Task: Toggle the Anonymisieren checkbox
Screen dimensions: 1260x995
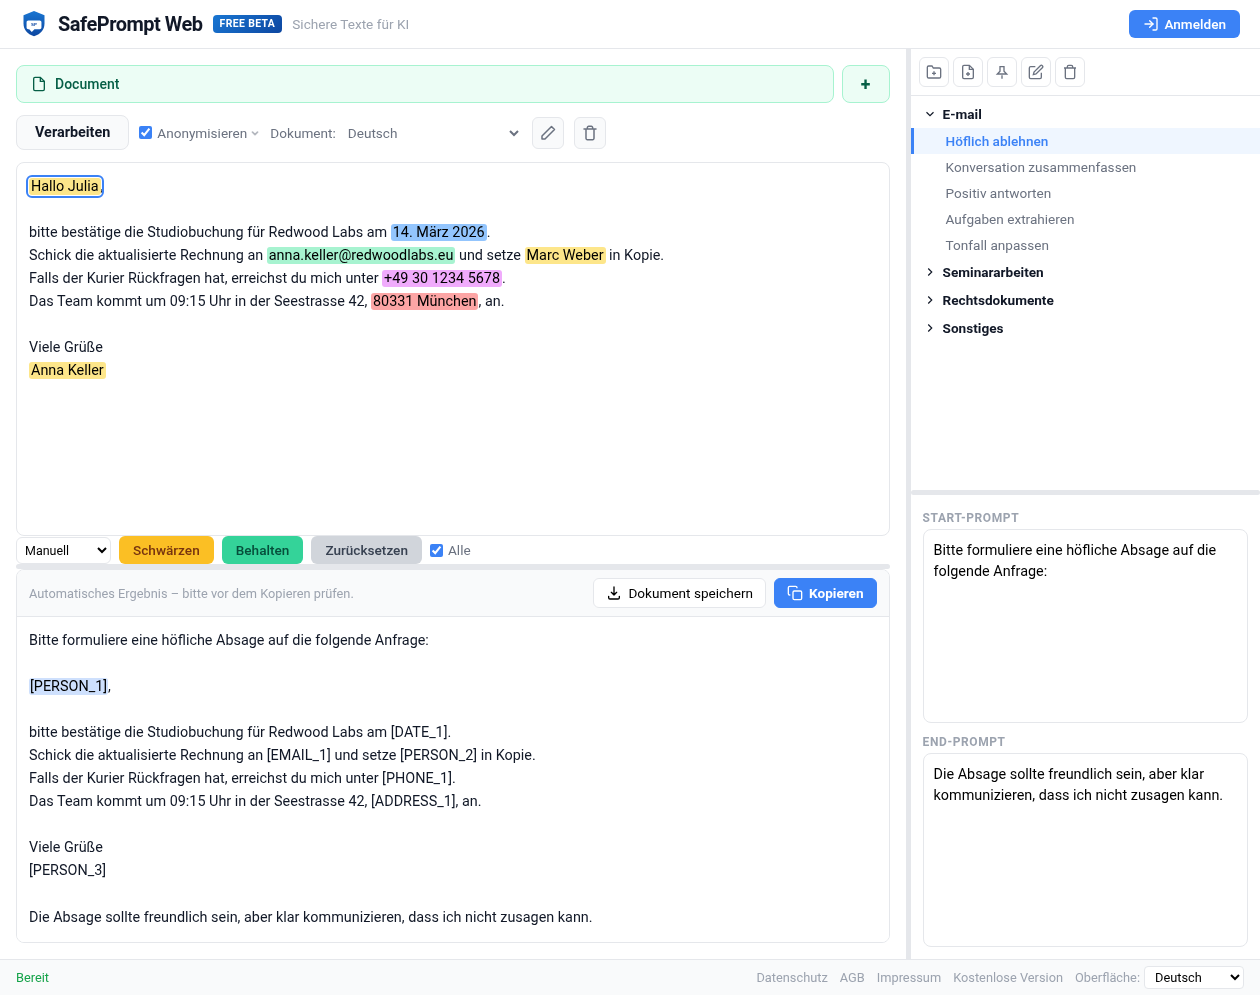Action: [146, 133]
